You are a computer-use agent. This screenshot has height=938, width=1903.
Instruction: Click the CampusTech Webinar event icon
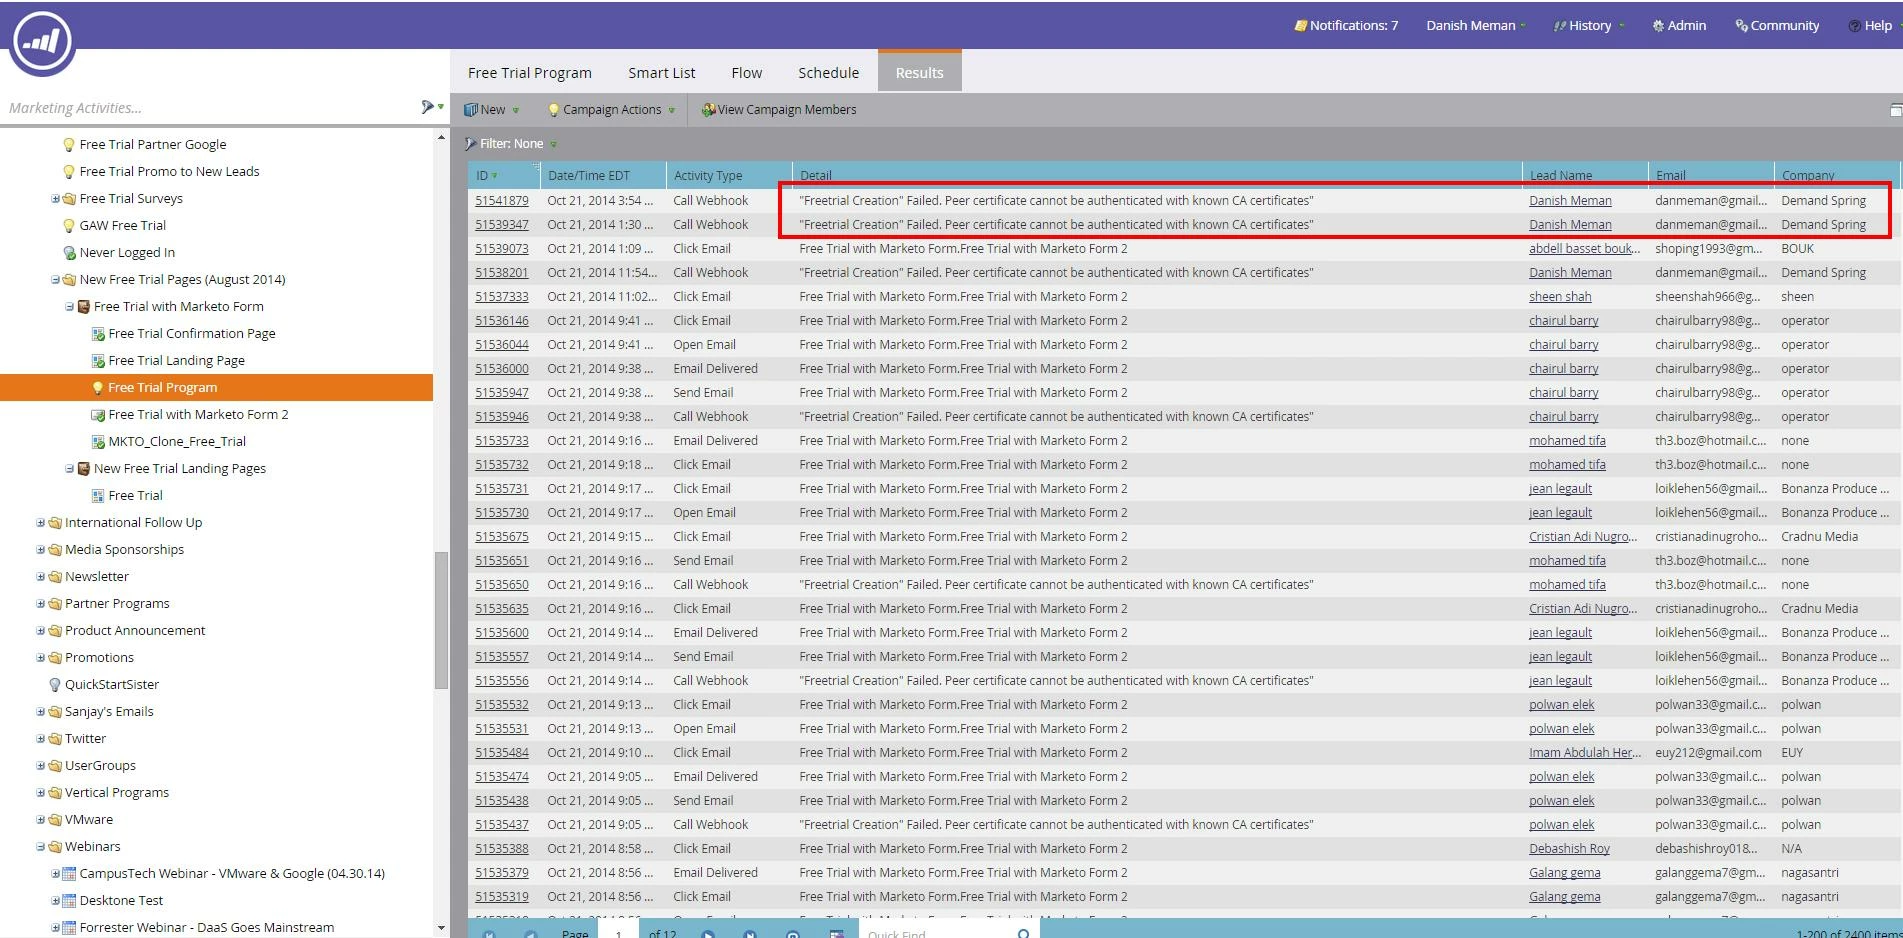[69, 874]
